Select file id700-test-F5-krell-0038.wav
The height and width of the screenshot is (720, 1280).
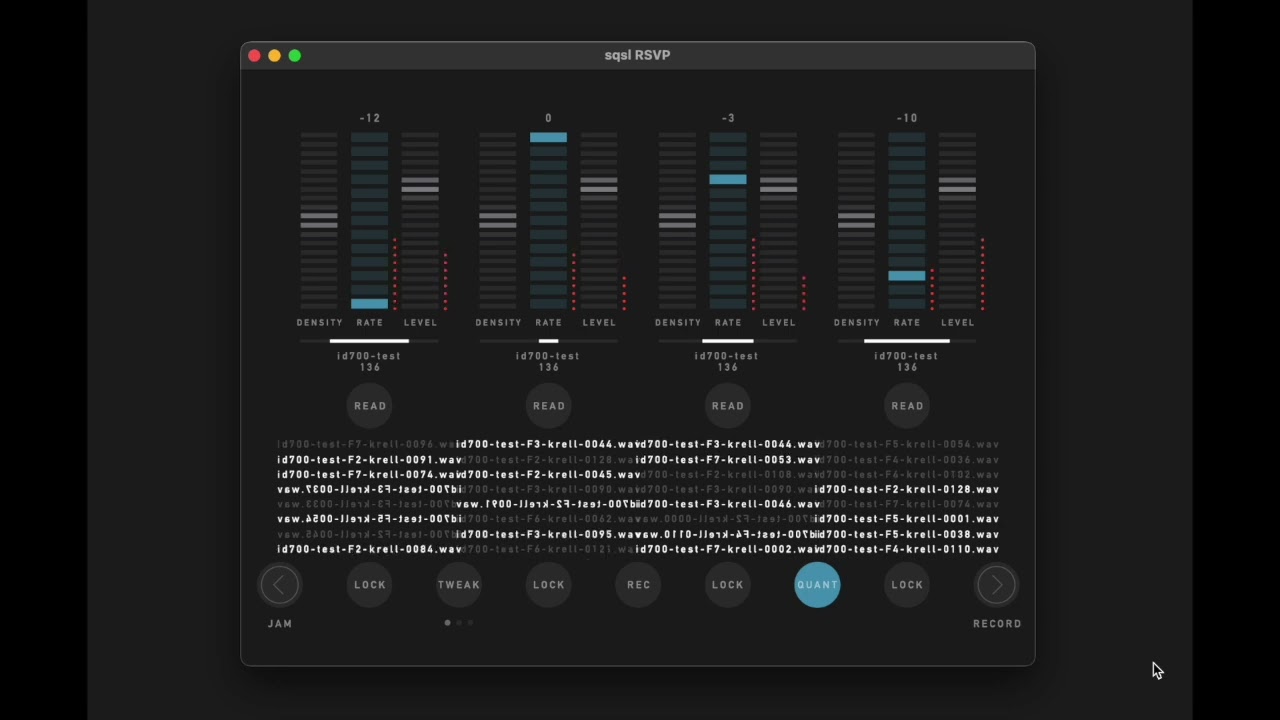pos(907,534)
